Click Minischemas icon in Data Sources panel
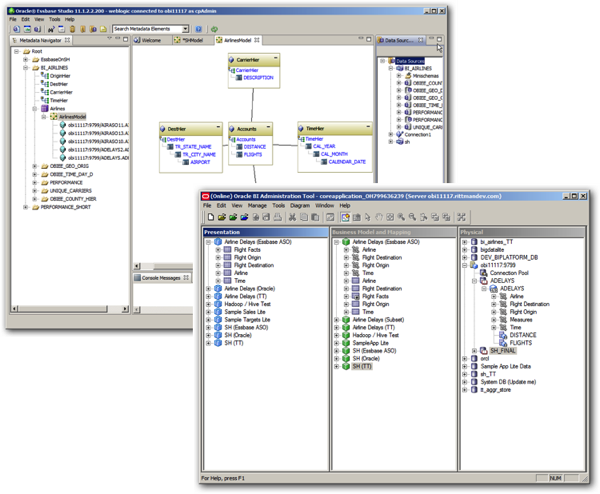Image resolution: width=600 pixels, height=494 pixels. pyautogui.click(x=408, y=76)
